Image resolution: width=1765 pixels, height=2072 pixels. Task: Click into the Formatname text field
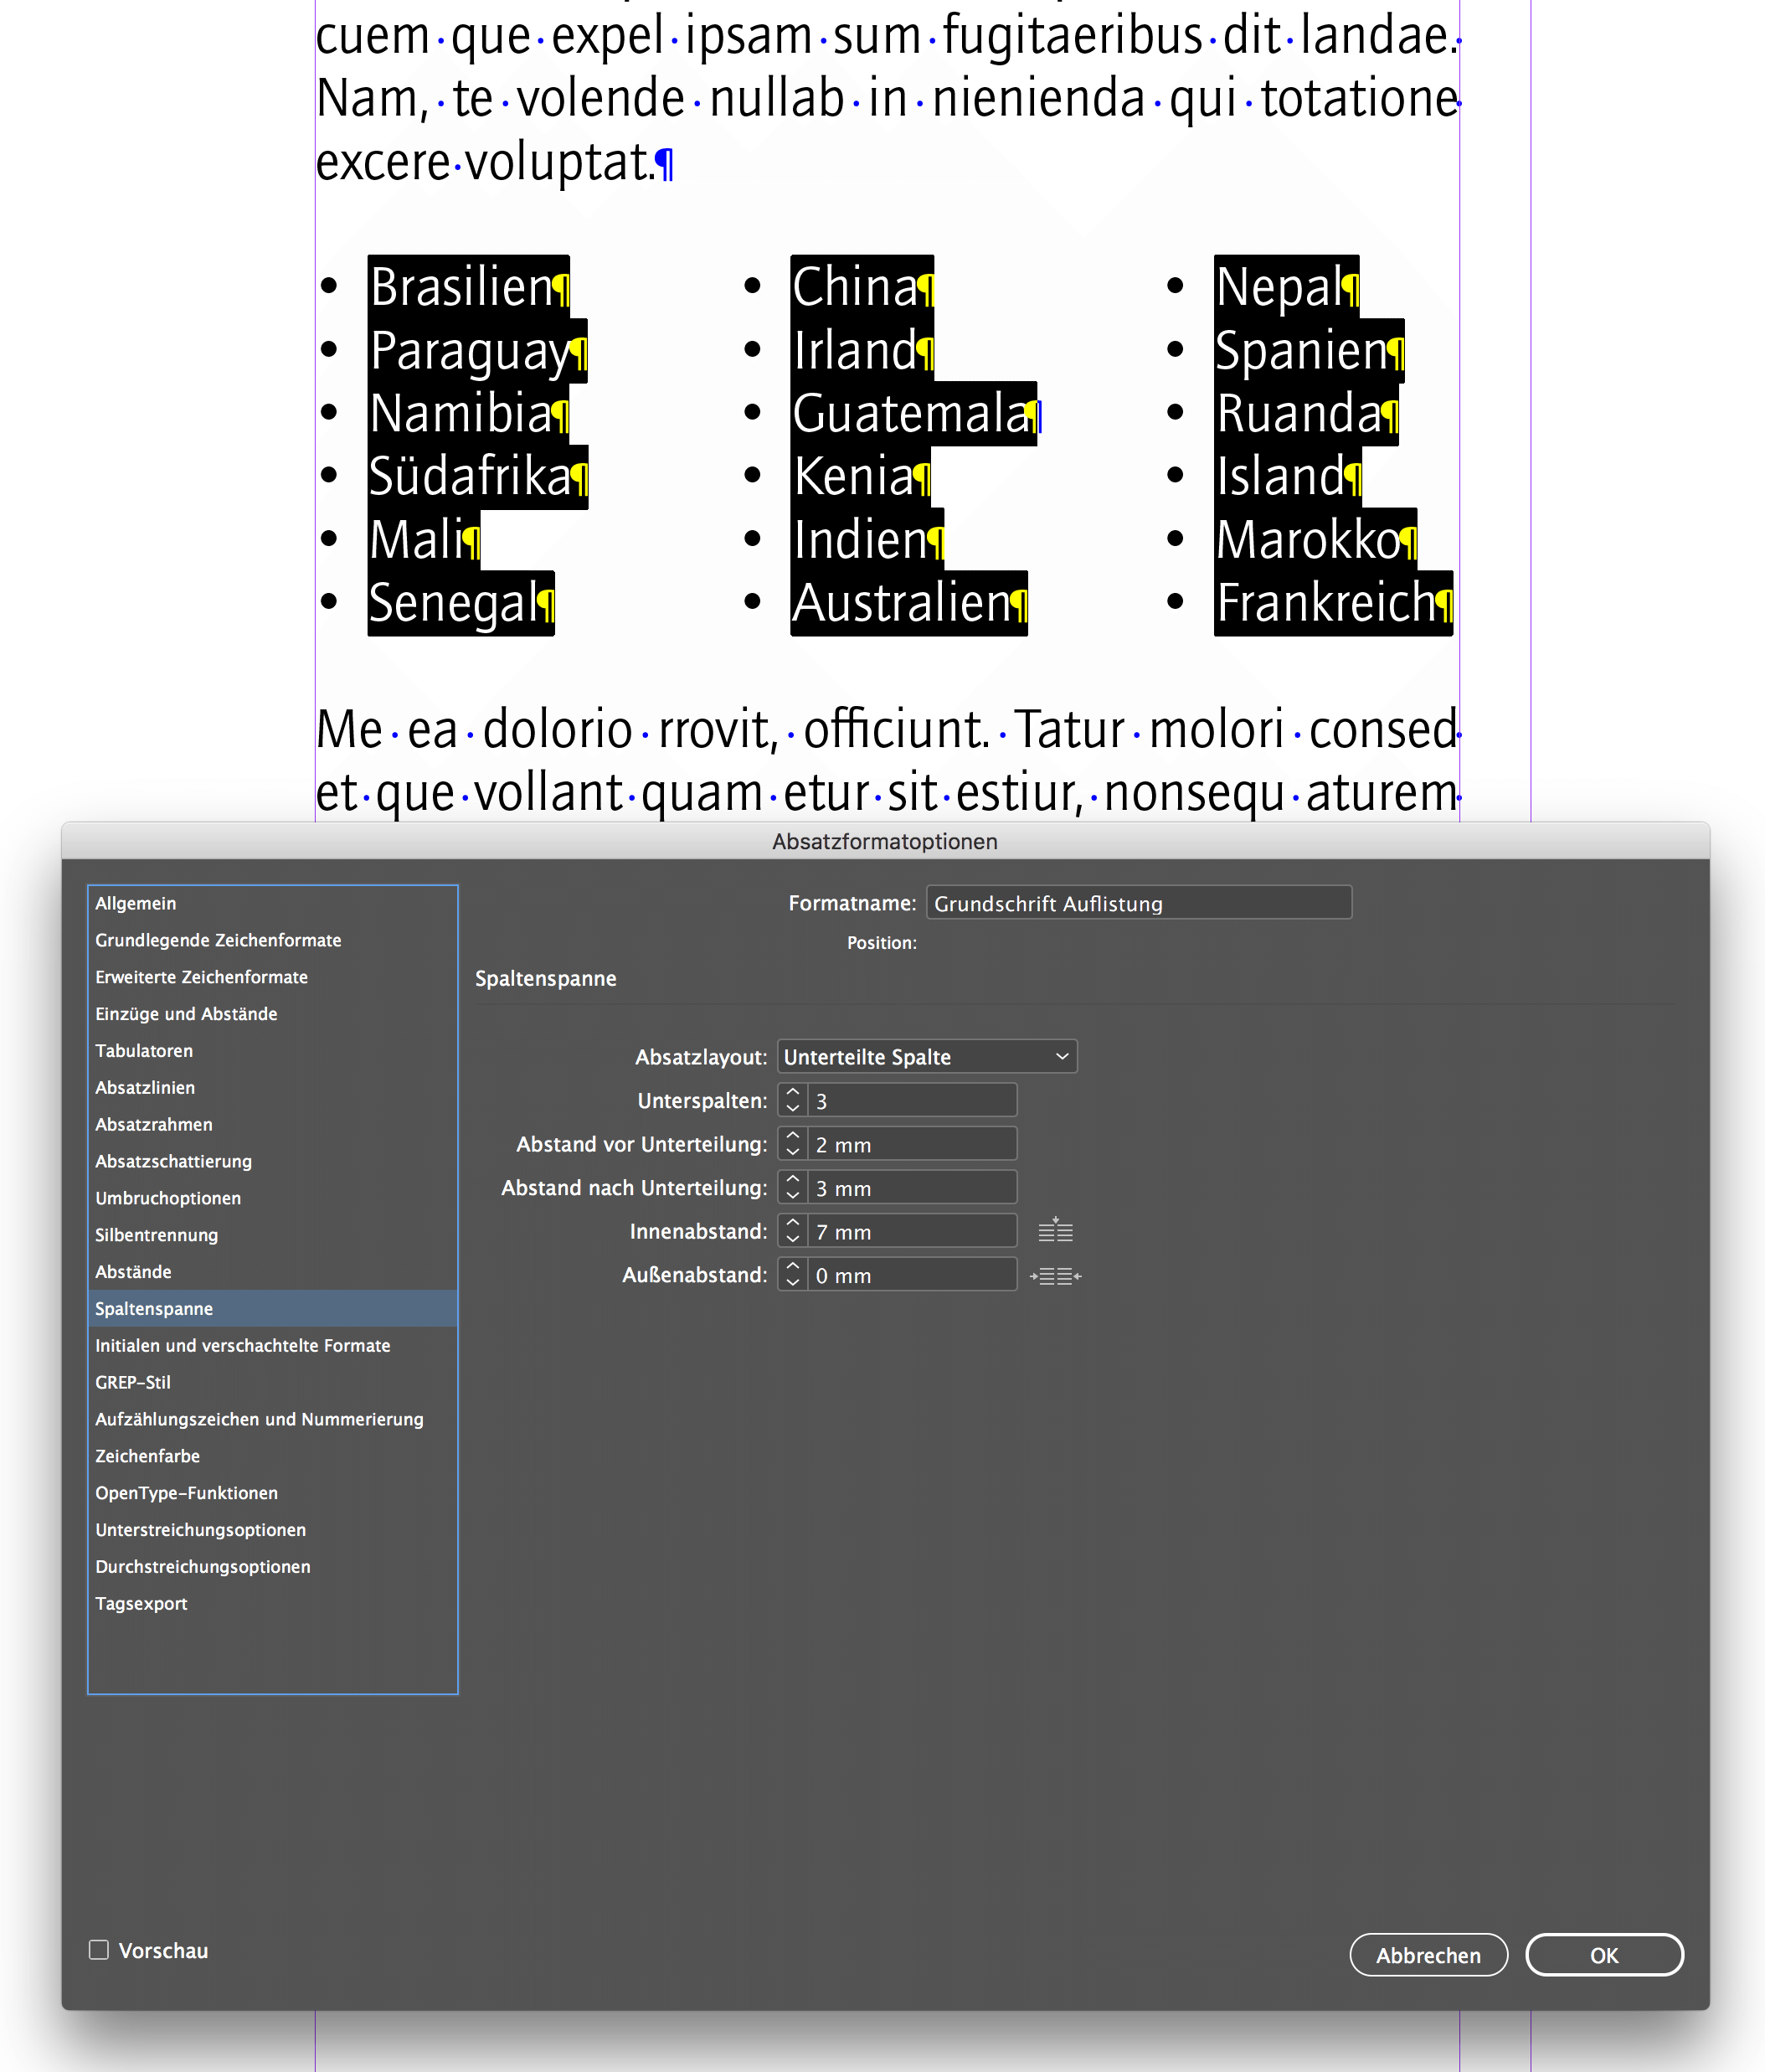[1138, 903]
